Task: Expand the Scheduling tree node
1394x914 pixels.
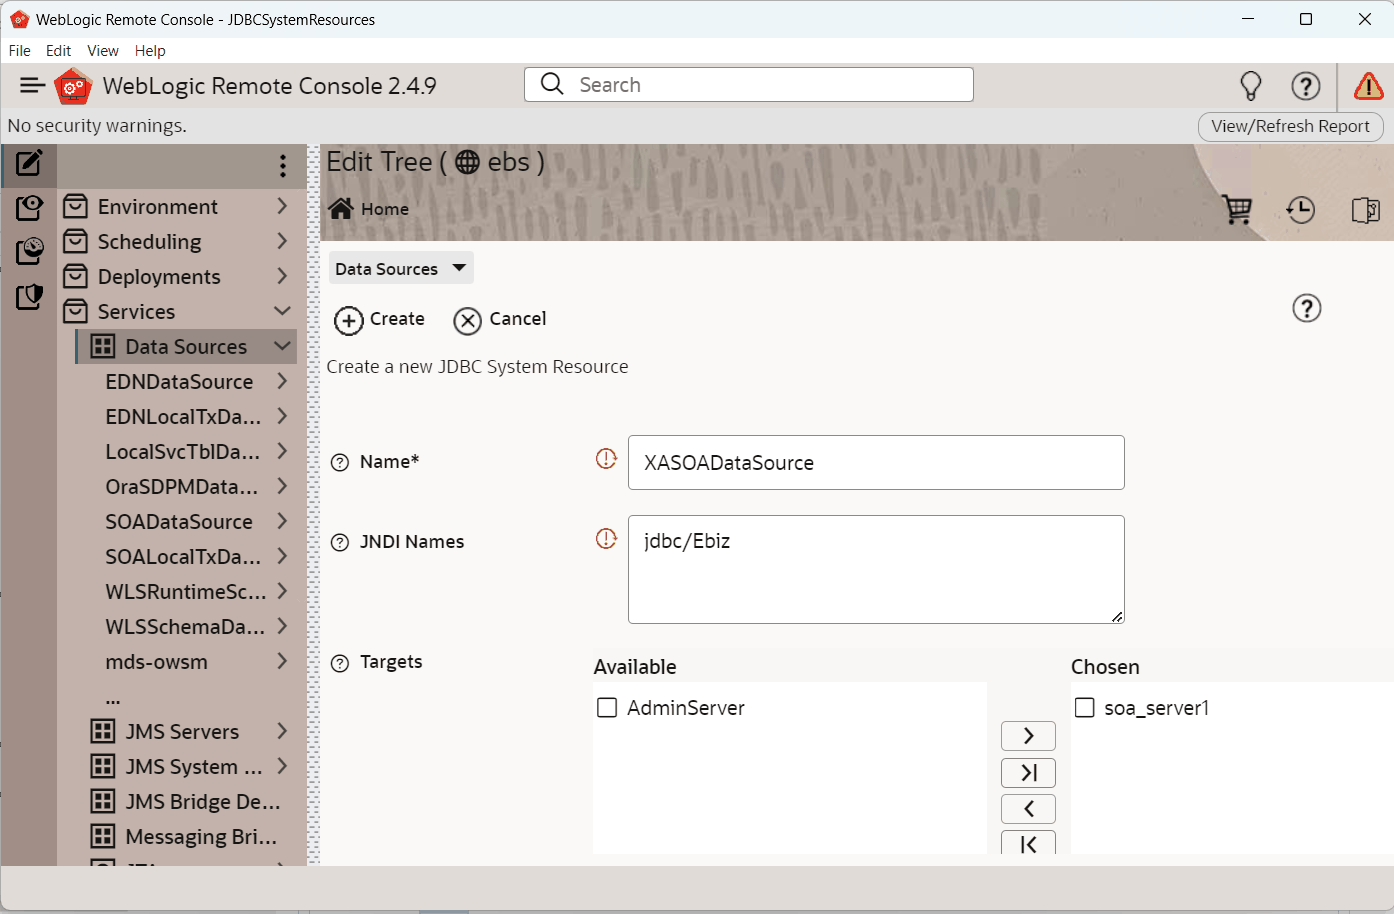Action: (x=282, y=241)
